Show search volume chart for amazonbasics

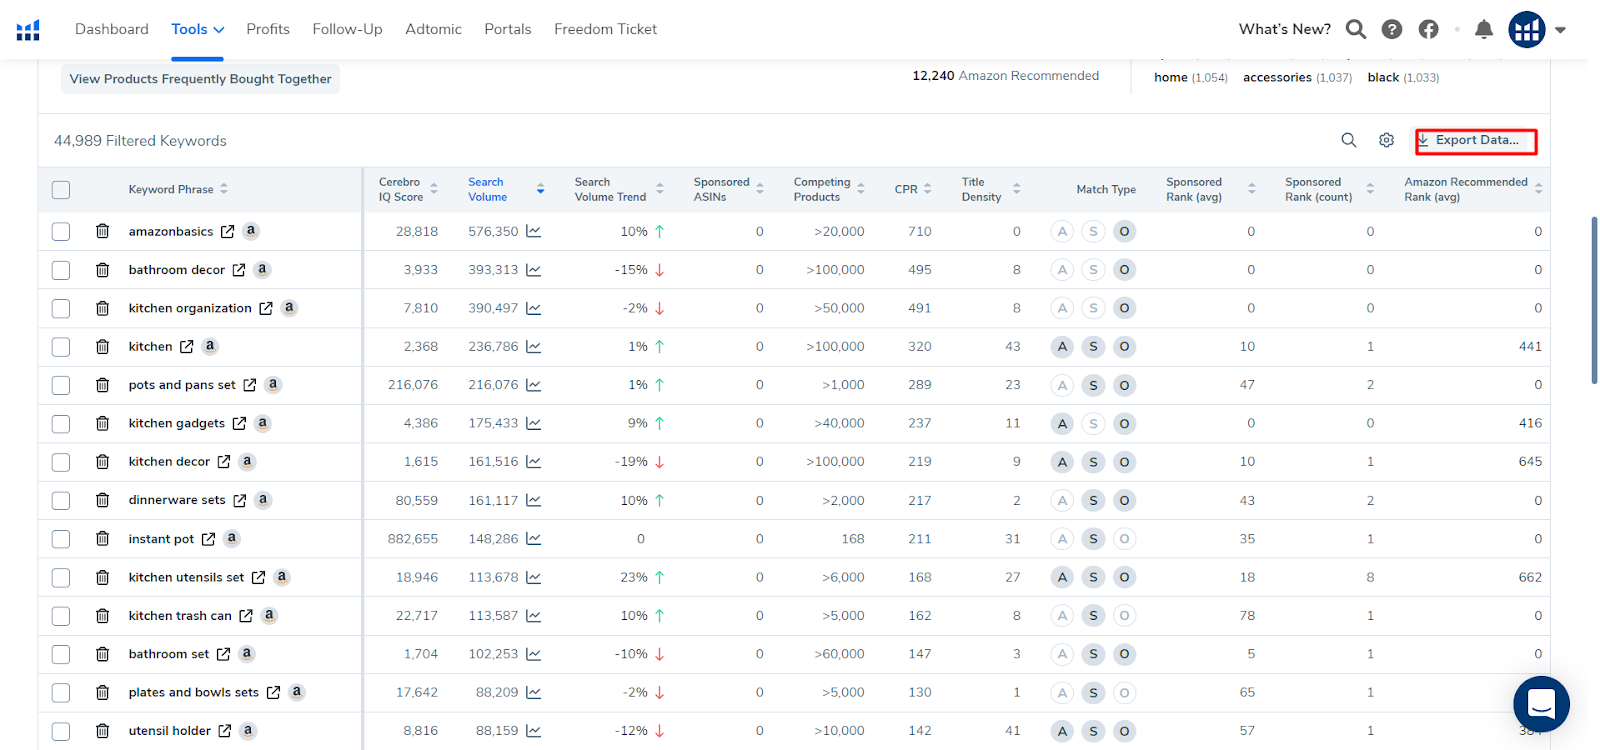click(534, 232)
